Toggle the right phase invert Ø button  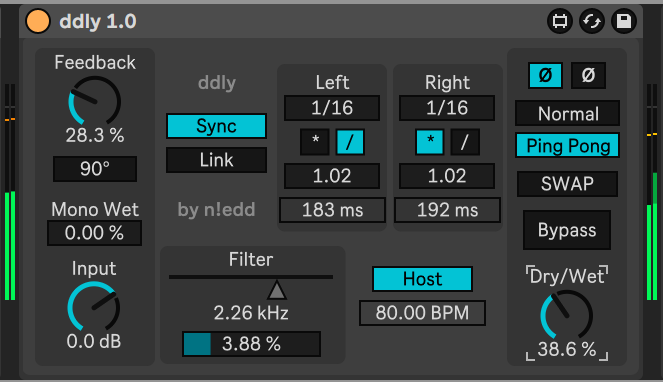[x=588, y=76]
